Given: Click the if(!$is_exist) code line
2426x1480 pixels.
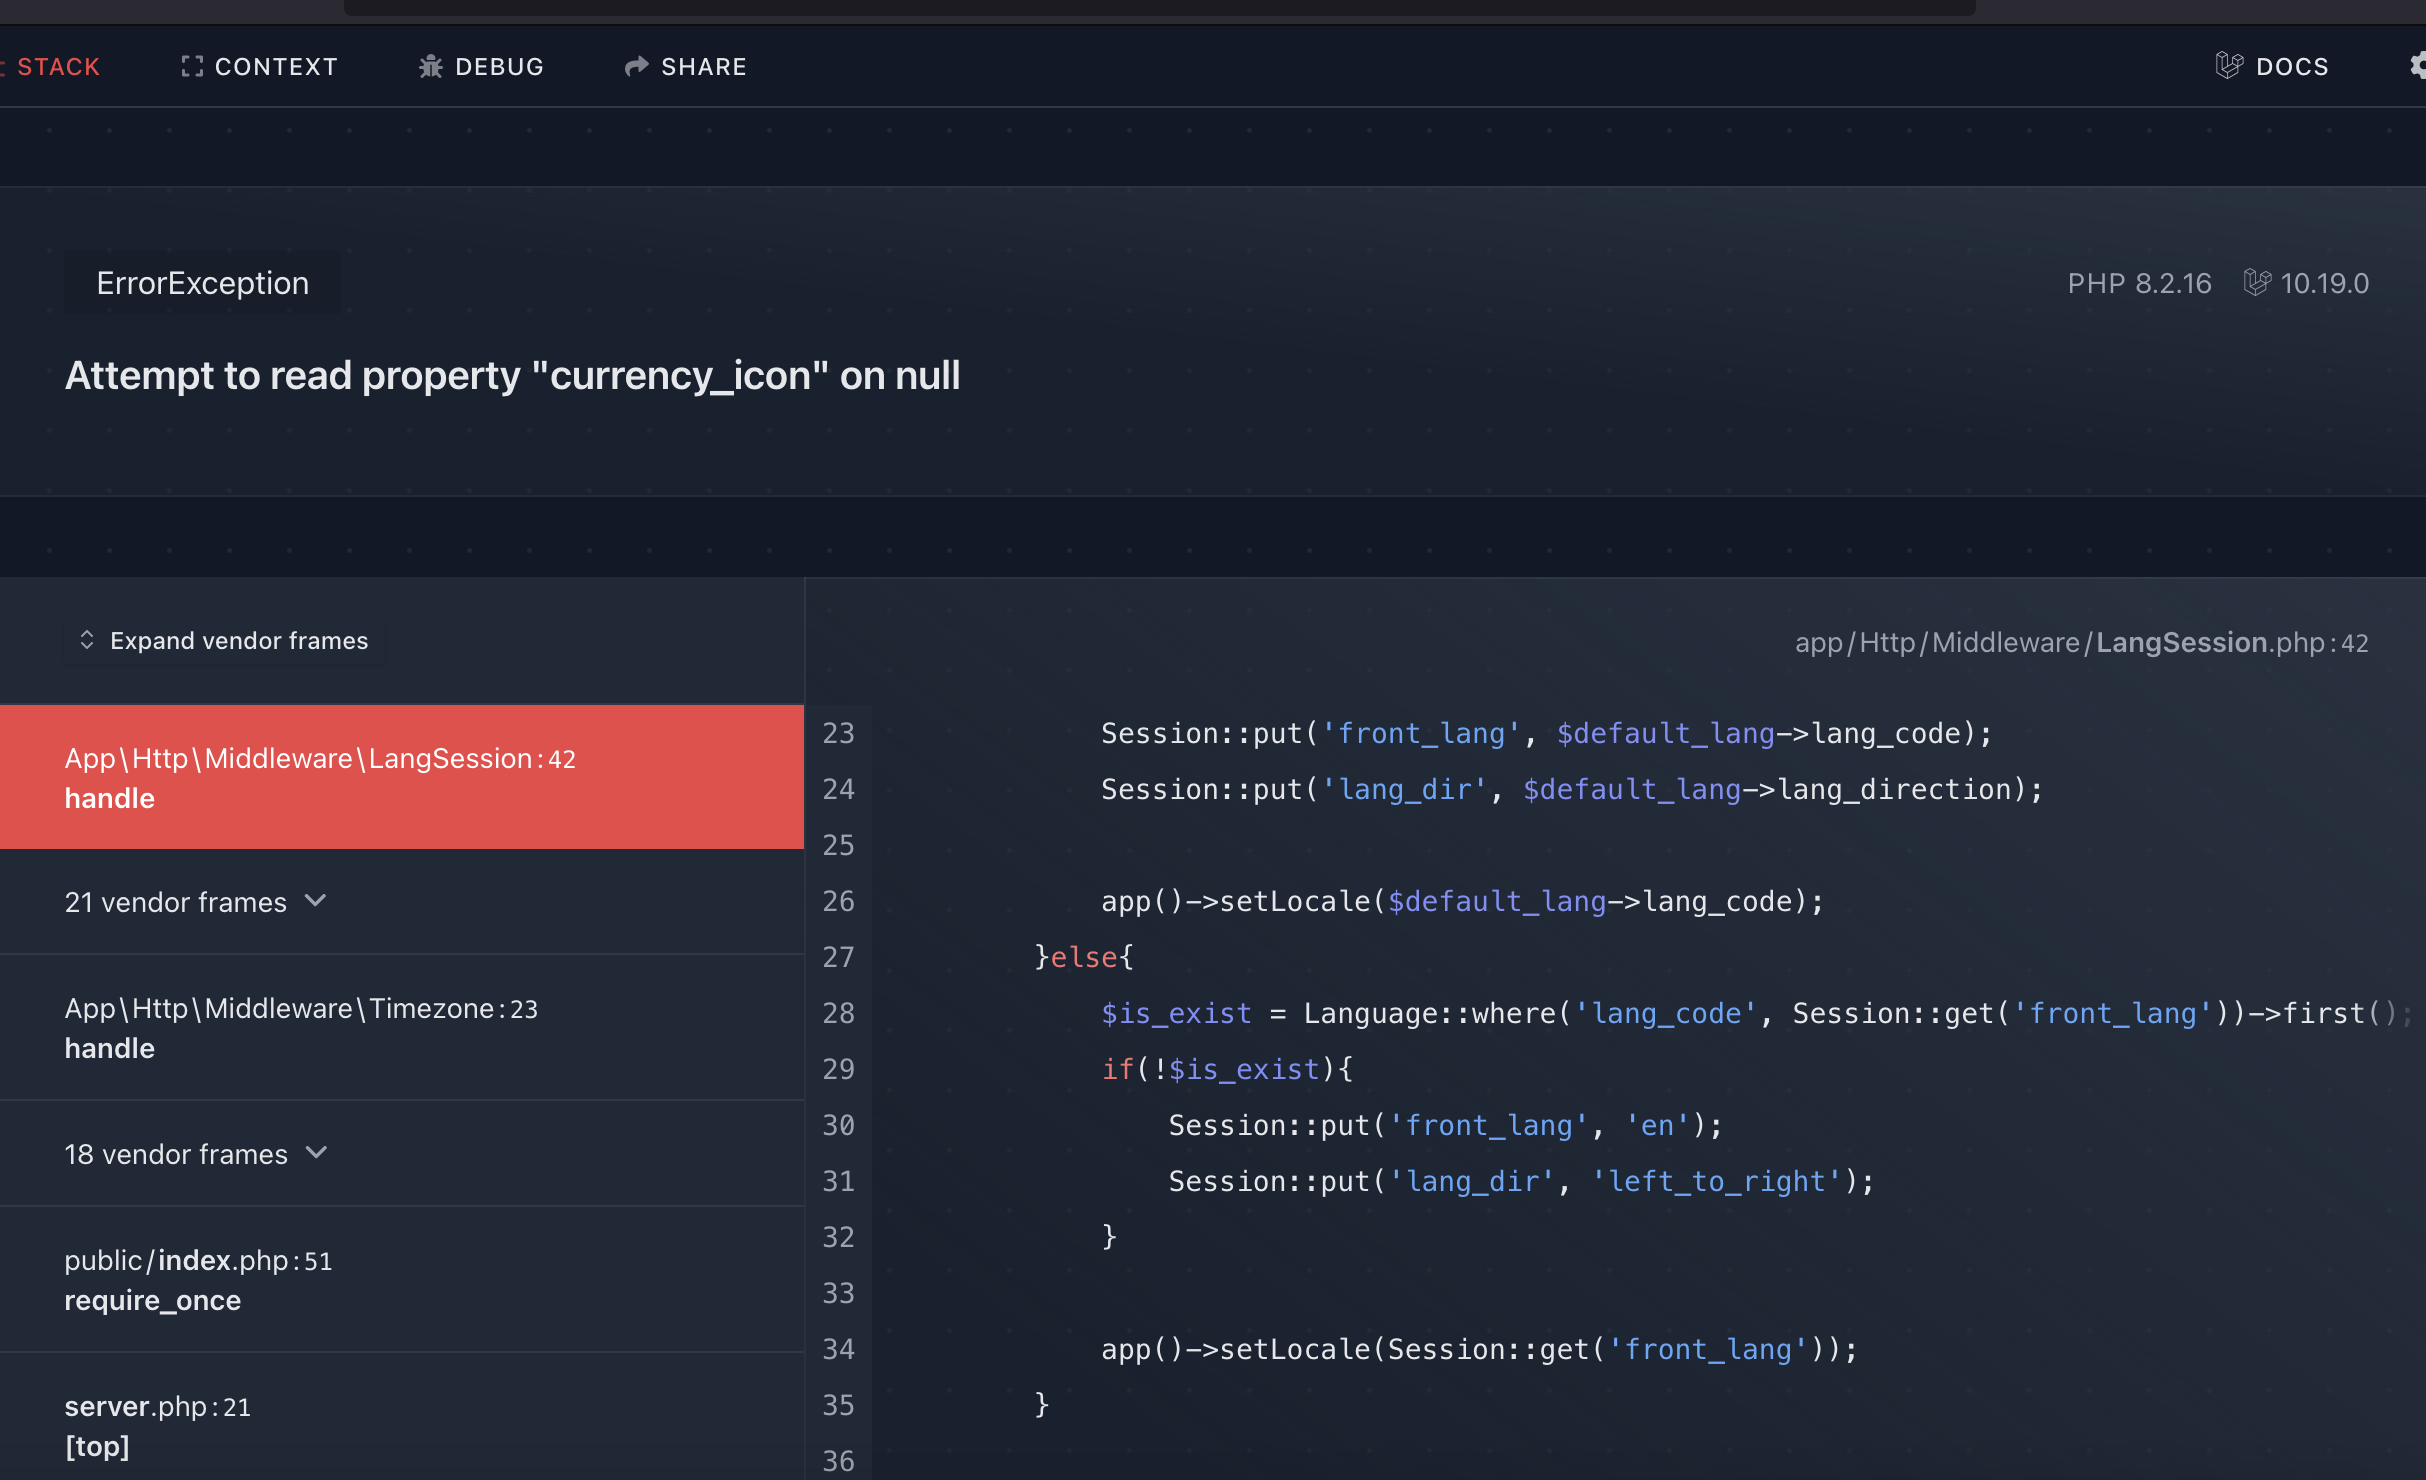Looking at the screenshot, I should tap(1227, 1069).
